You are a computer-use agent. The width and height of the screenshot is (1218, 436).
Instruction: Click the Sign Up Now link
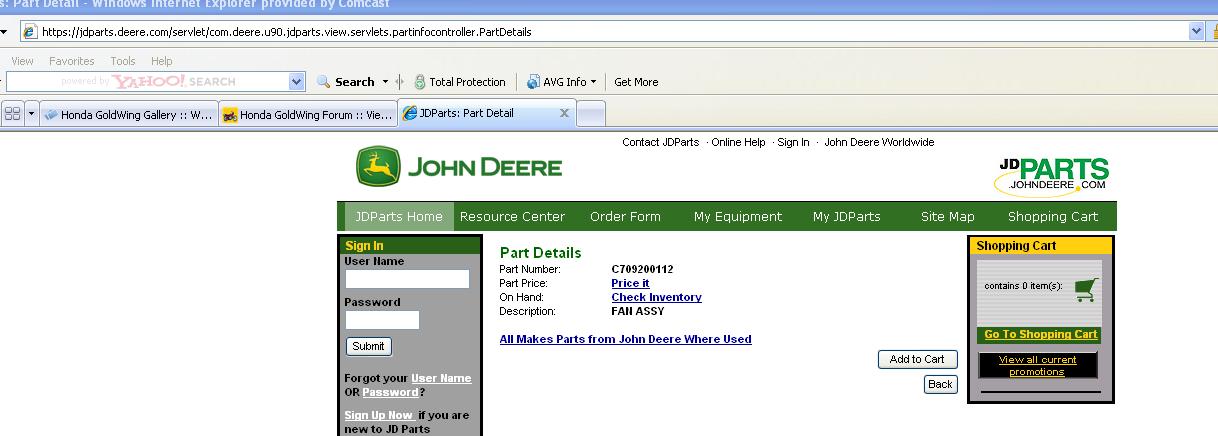pos(379,415)
